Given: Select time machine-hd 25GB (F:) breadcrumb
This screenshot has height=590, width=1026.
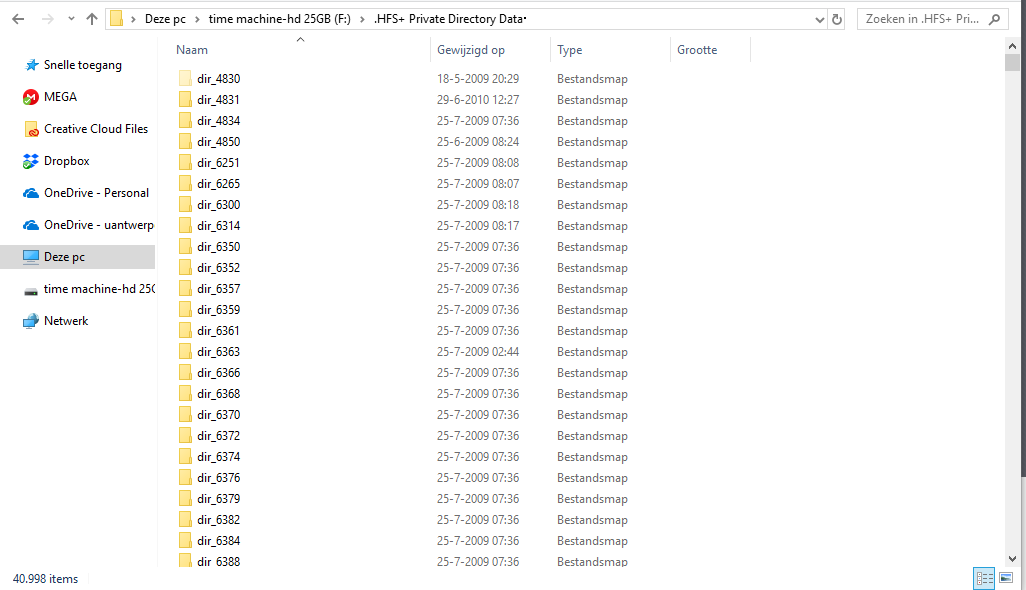Looking at the screenshot, I should coord(279,19).
